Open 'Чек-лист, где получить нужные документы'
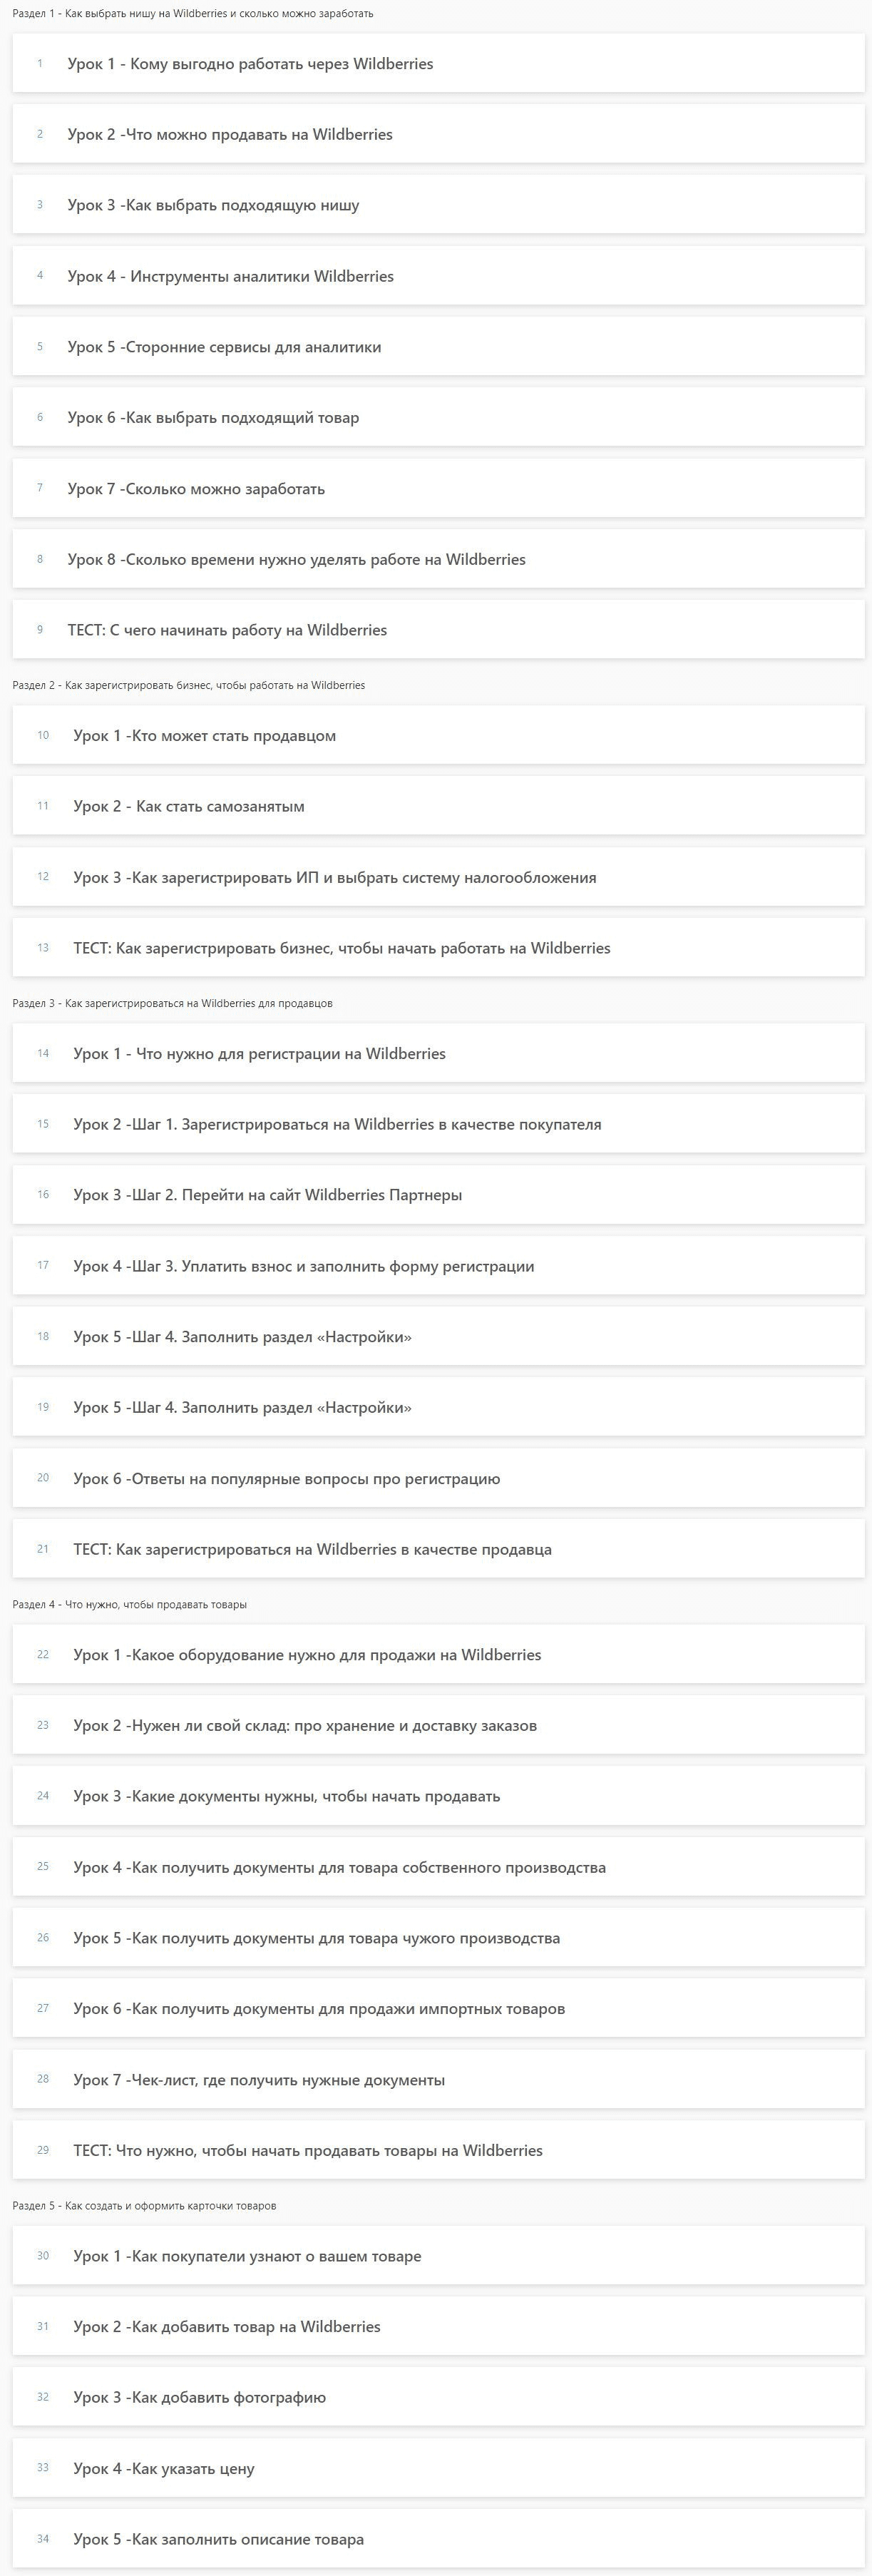Screen dimensions: 872x2576 click(259, 2080)
